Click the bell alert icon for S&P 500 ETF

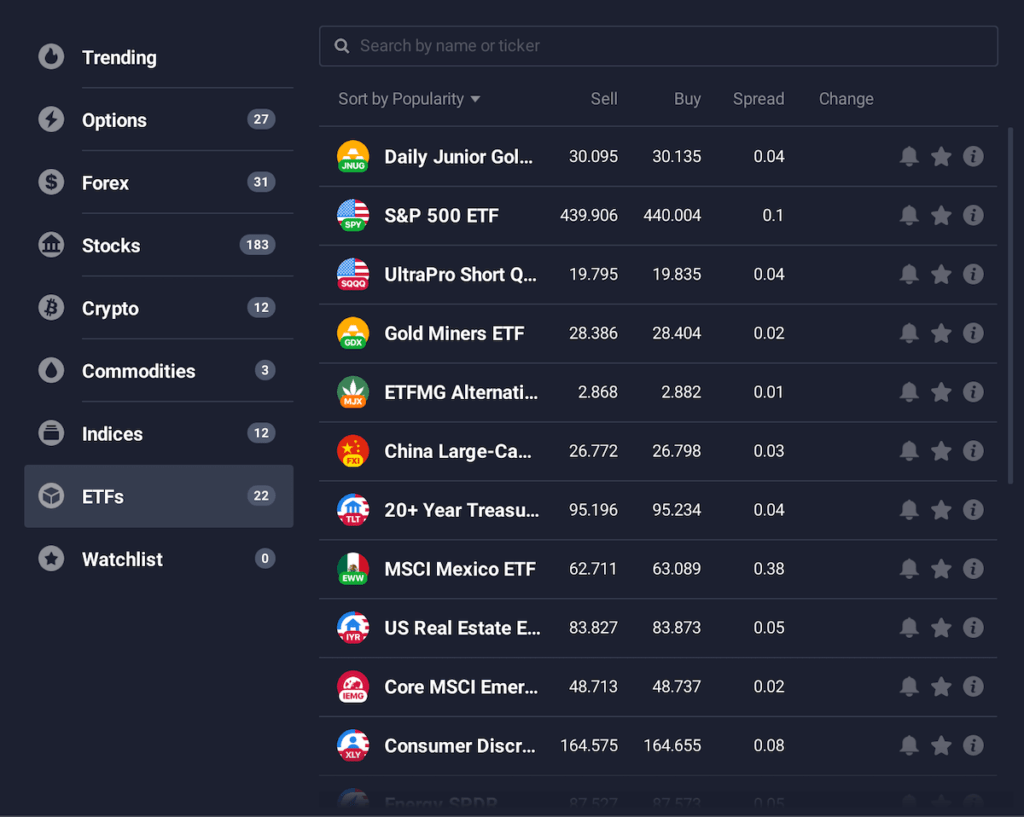[x=909, y=215]
